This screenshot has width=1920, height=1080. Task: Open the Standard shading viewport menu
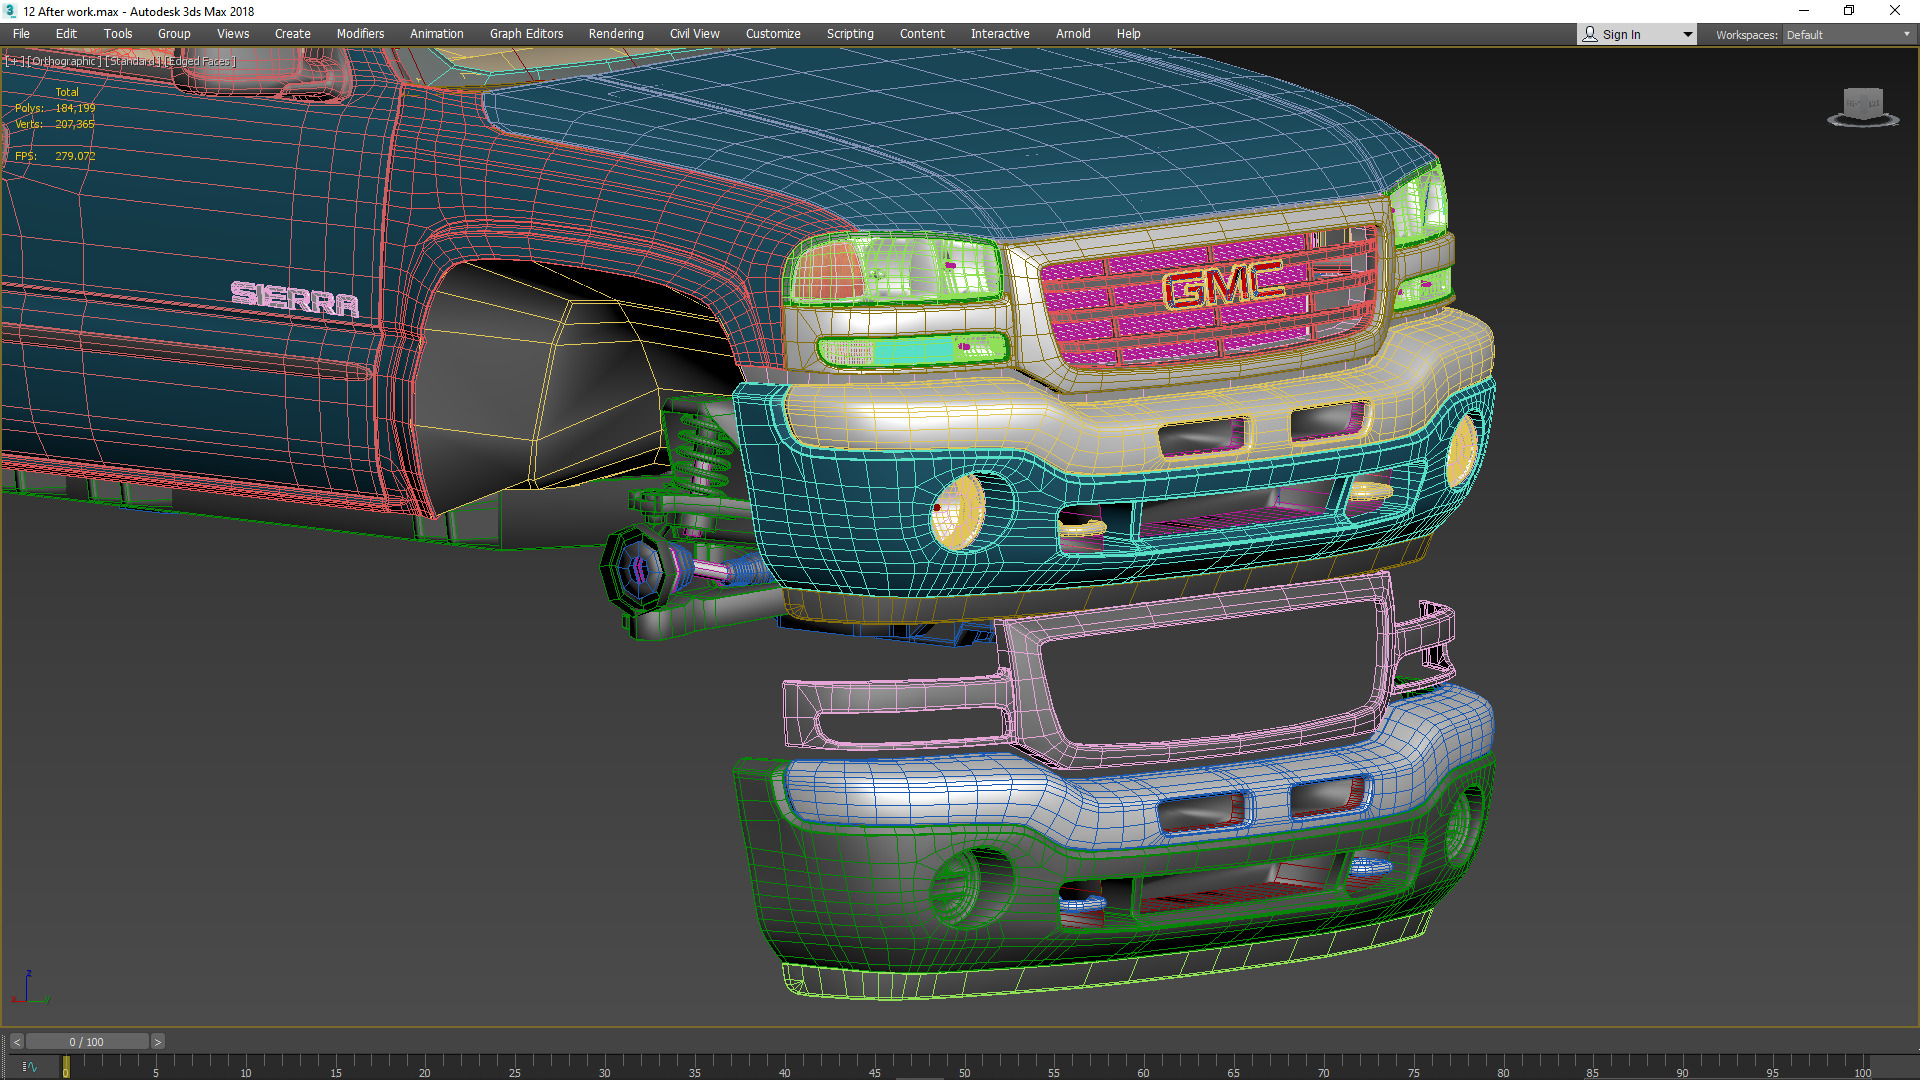(x=133, y=61)
